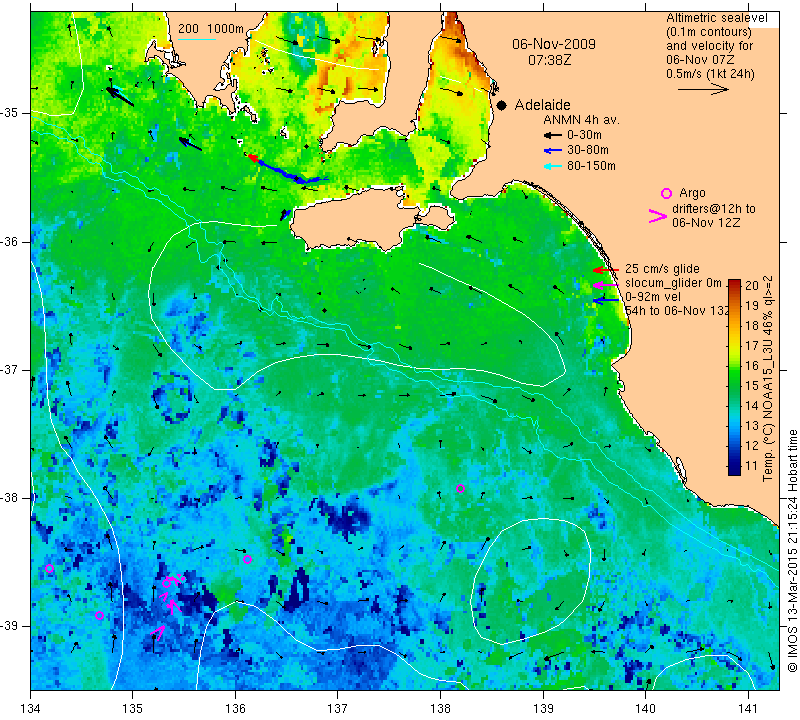Screen dimensions: 800x720
Task: Click the magenta Argo circle legend symbol
Action: (666, 193)
